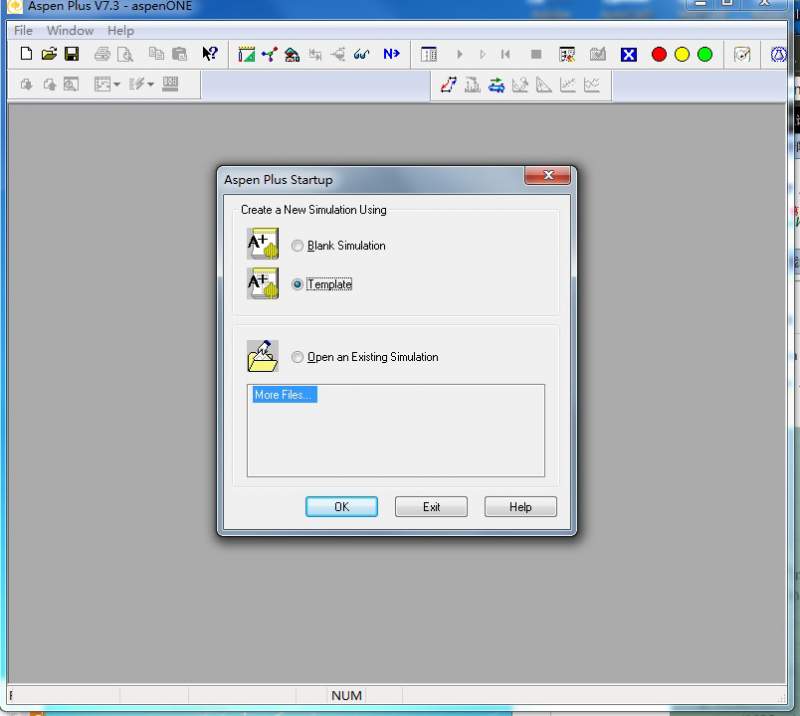Click the Copy toolbar icon
This screenshot has height=716, width=800.
(156, 54)
